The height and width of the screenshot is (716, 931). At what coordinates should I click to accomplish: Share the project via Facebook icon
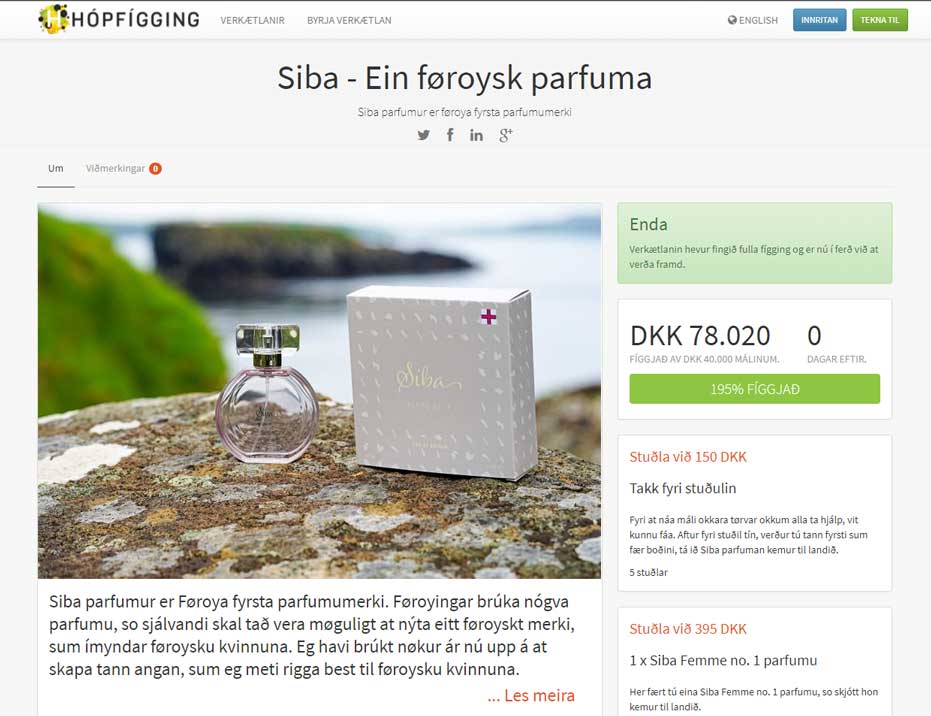tap(450, 135)
